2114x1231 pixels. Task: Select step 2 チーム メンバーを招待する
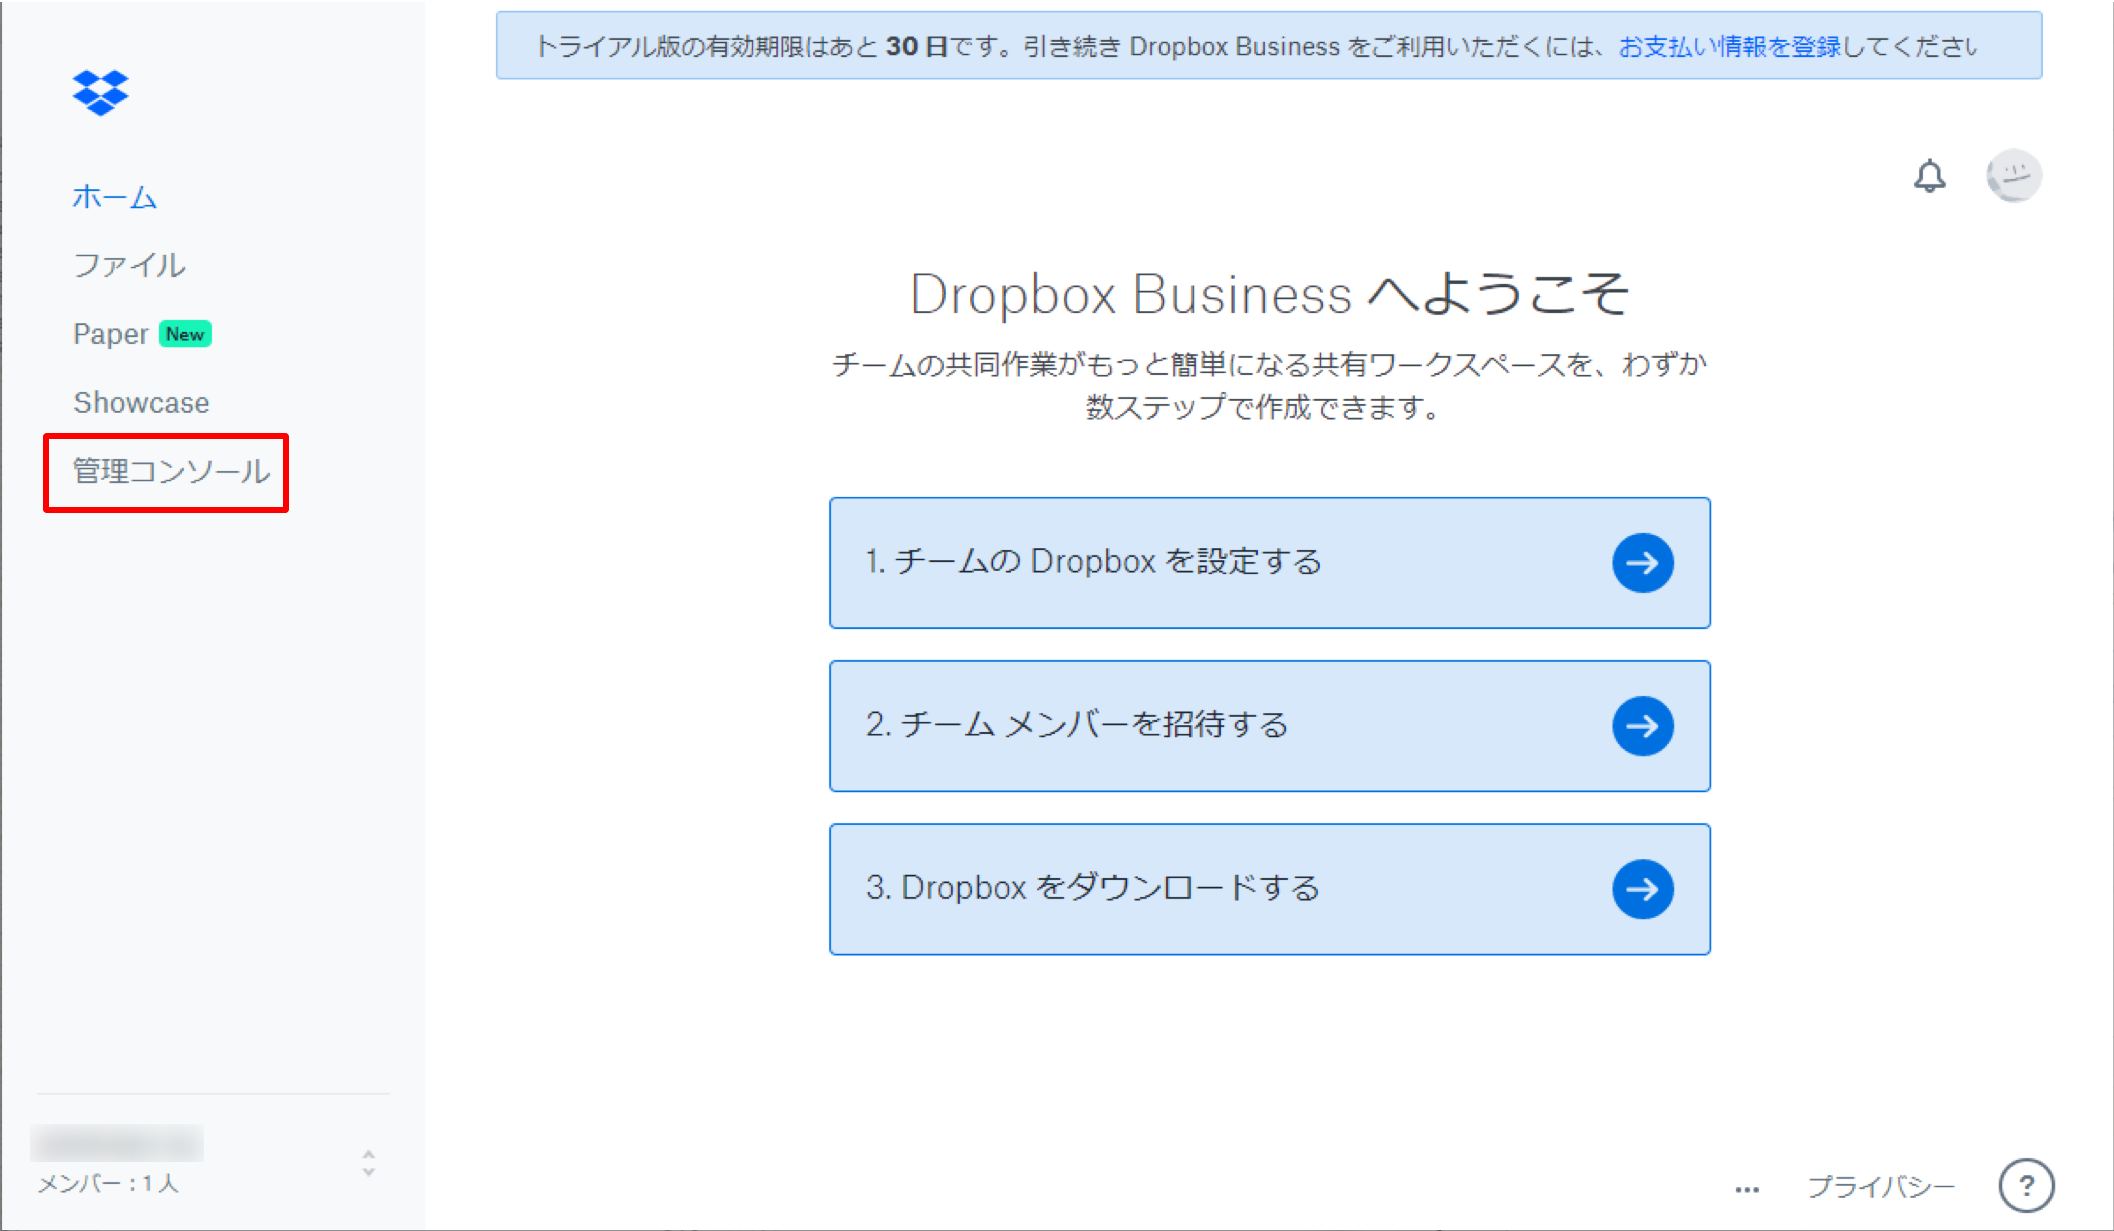click(1270, 726)
